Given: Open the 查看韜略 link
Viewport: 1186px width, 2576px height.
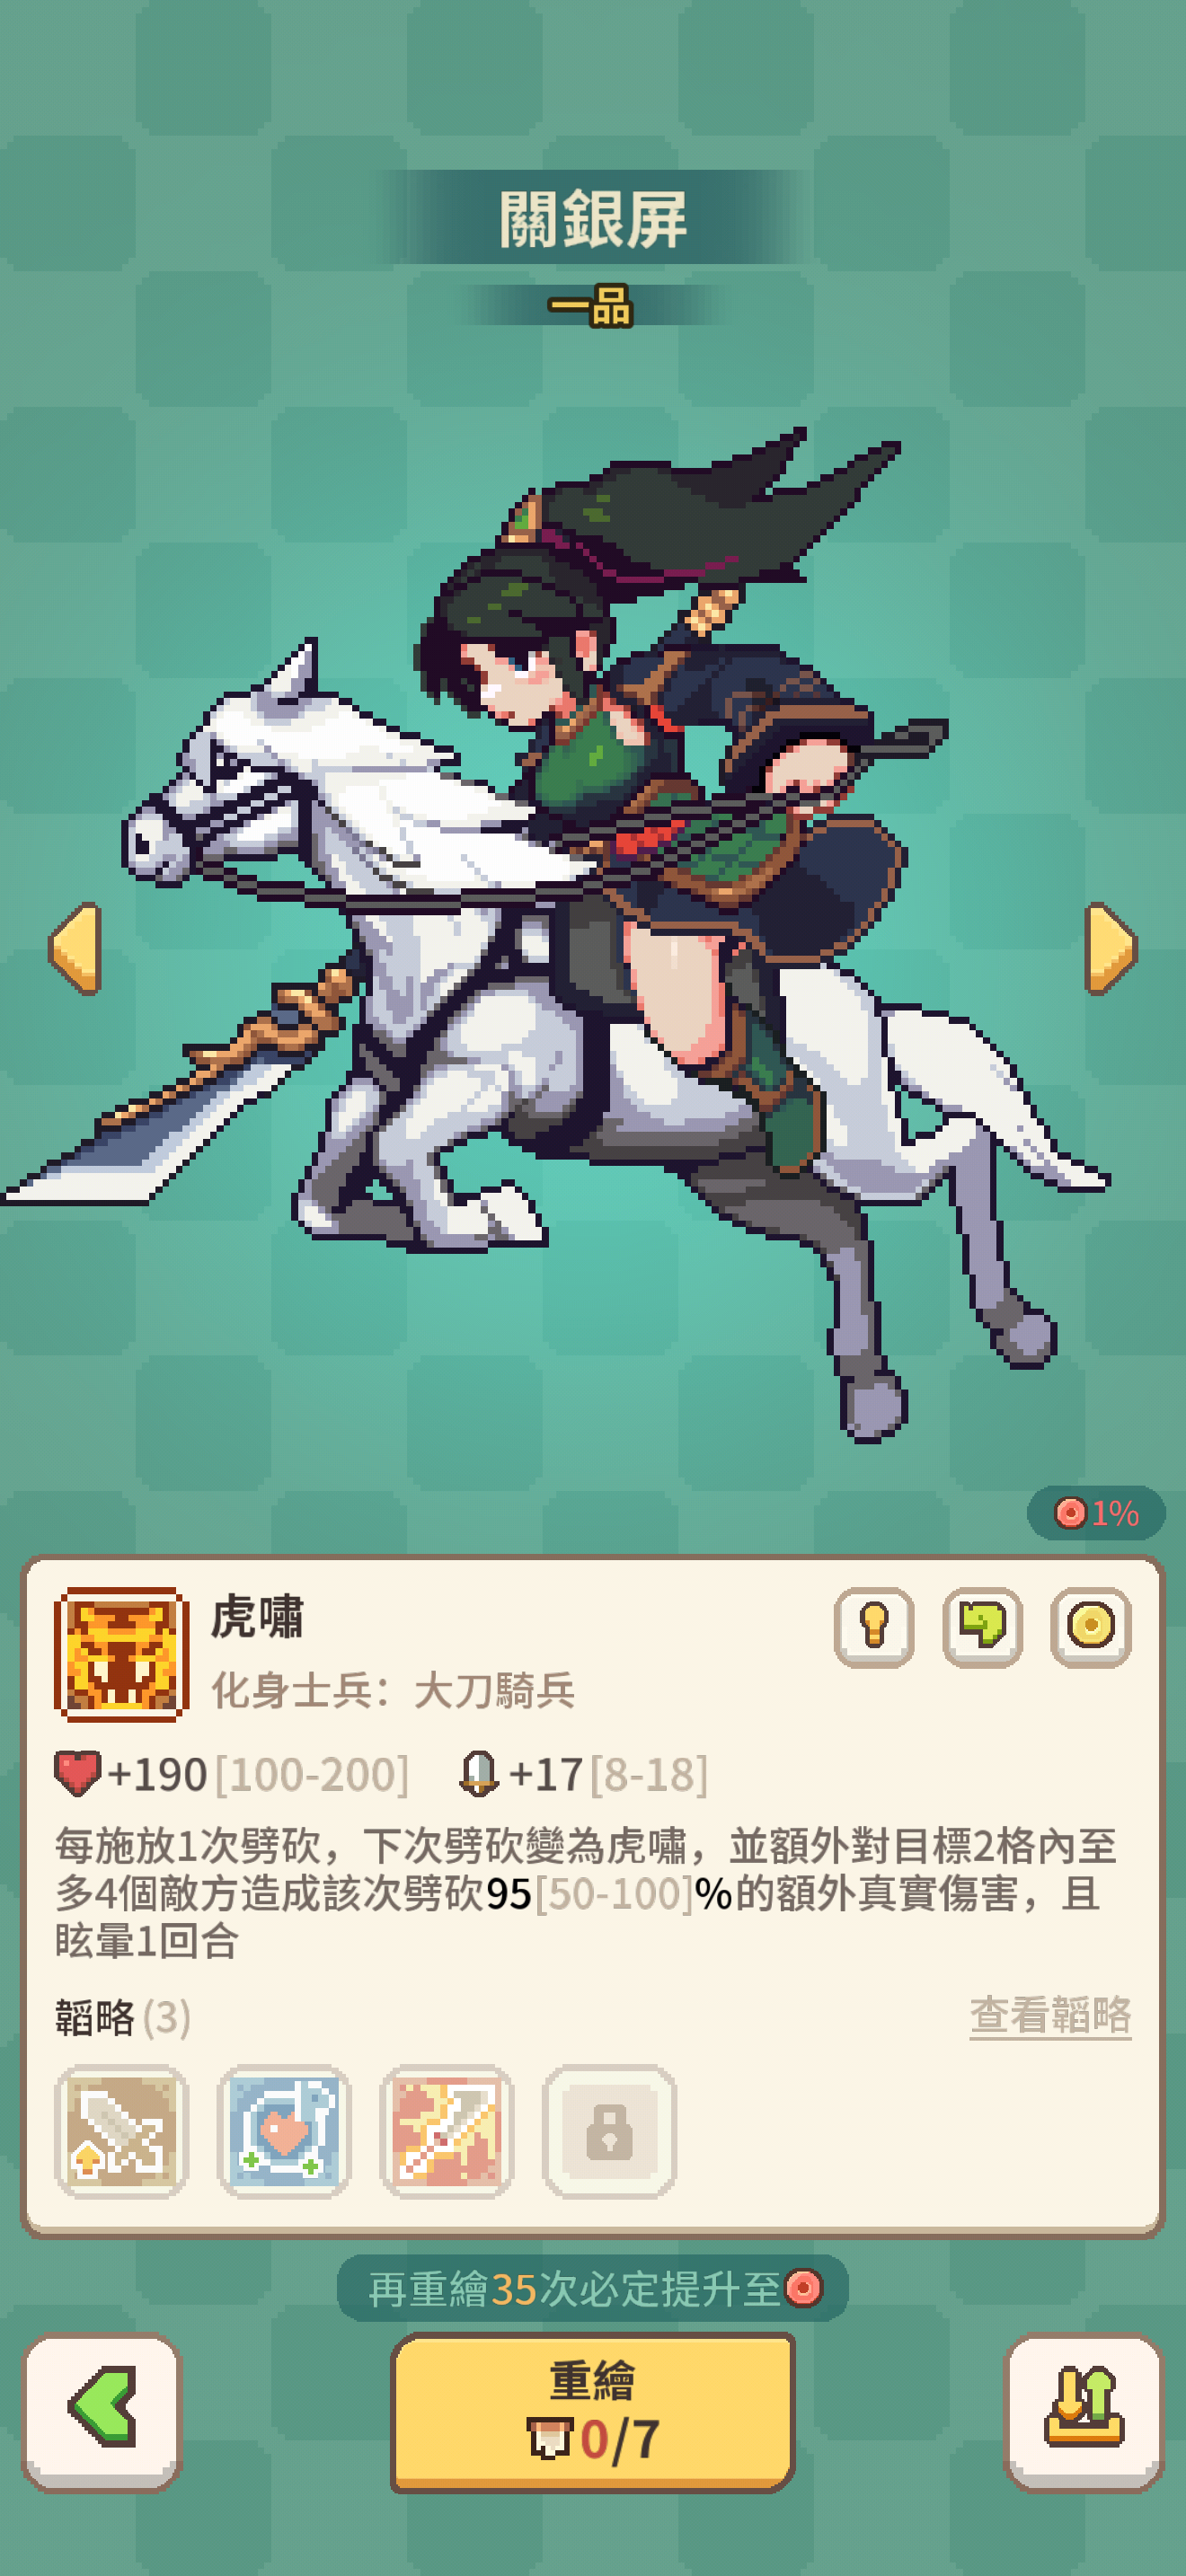Looking at the screenshot, I should [1050, 2015].
